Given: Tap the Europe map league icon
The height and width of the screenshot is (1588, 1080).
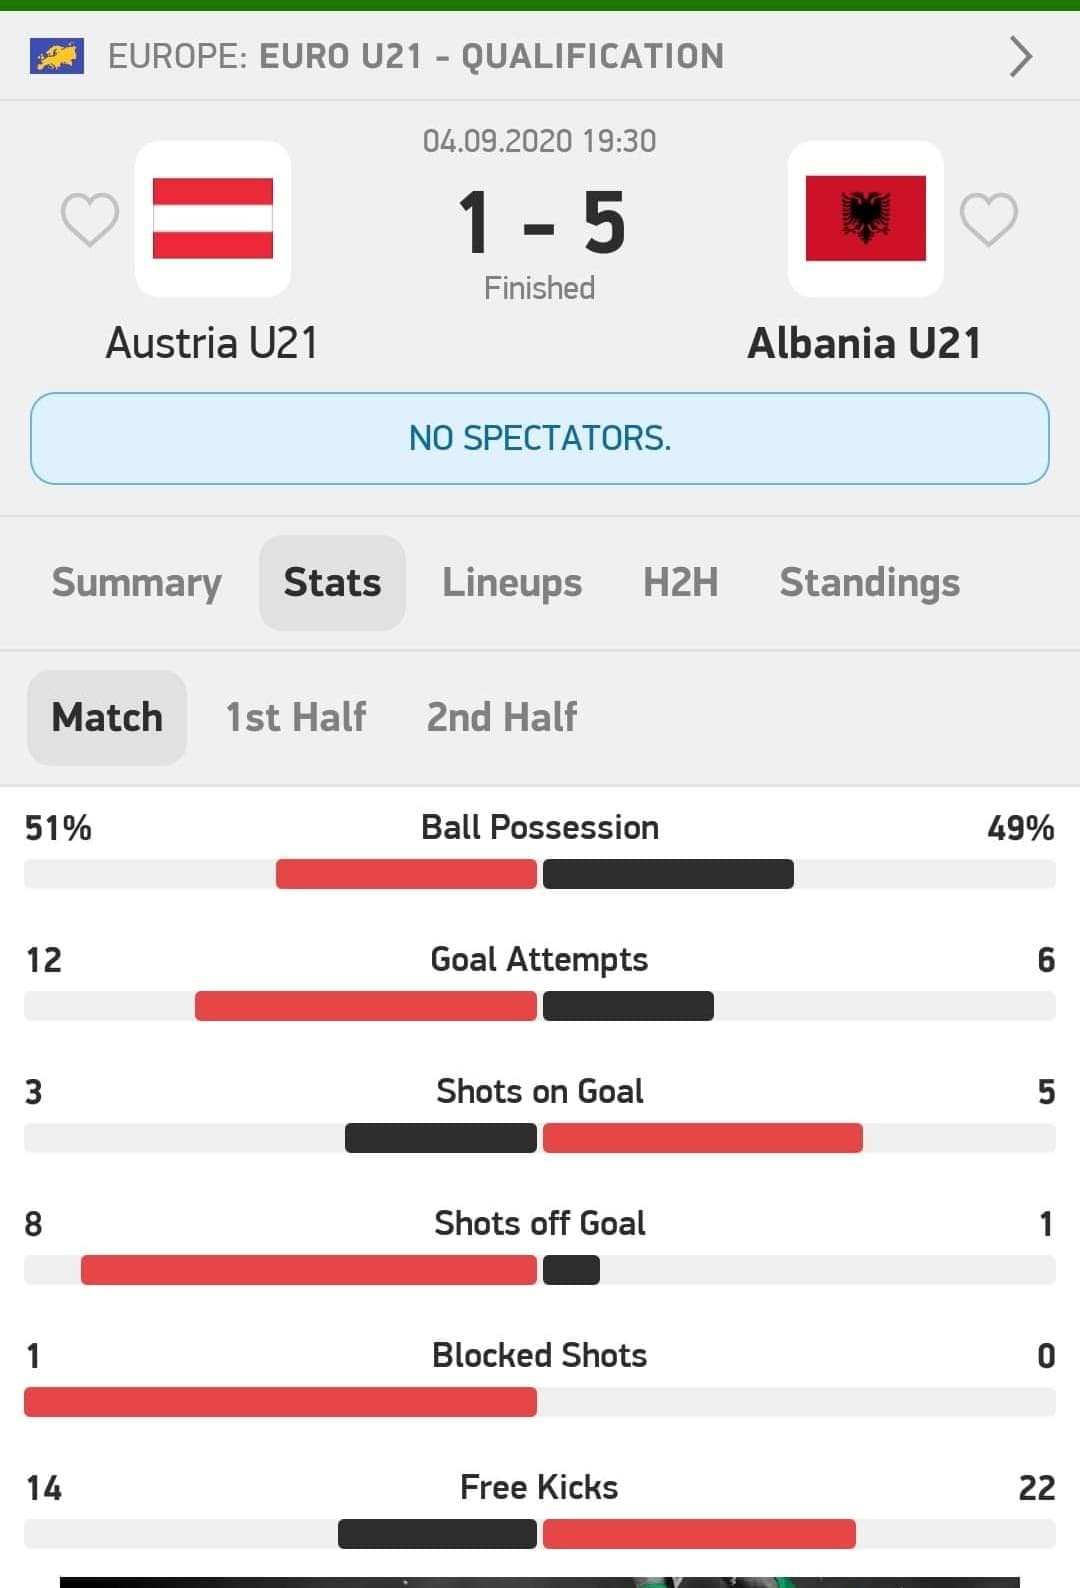Looking at the screenshot, I should [x=57, y=56].
